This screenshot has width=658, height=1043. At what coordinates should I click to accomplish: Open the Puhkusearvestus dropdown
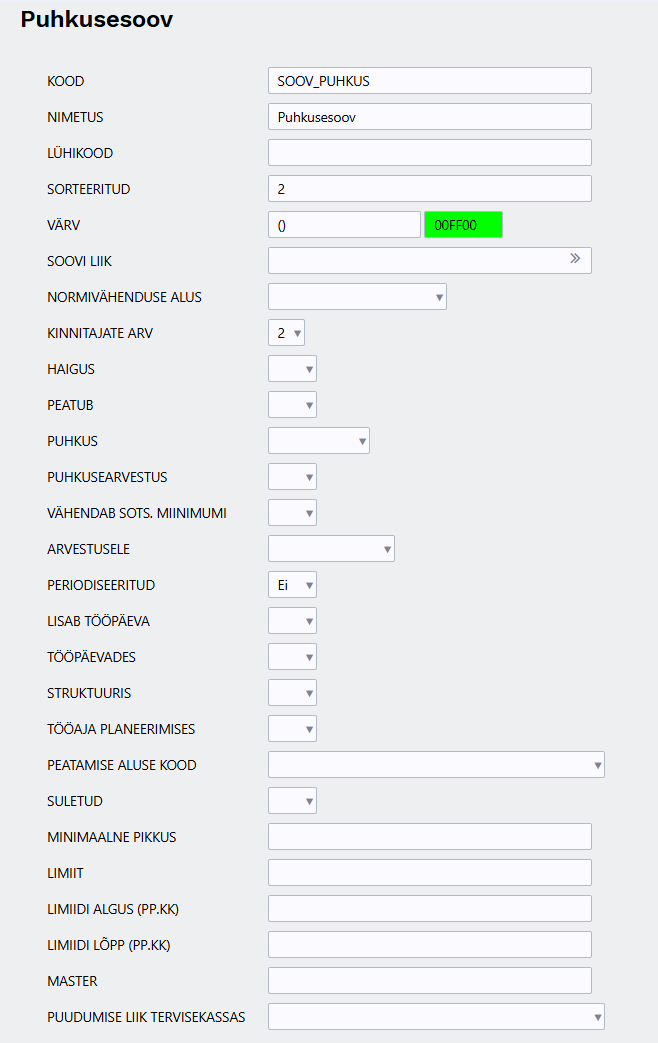click(292, 477)
